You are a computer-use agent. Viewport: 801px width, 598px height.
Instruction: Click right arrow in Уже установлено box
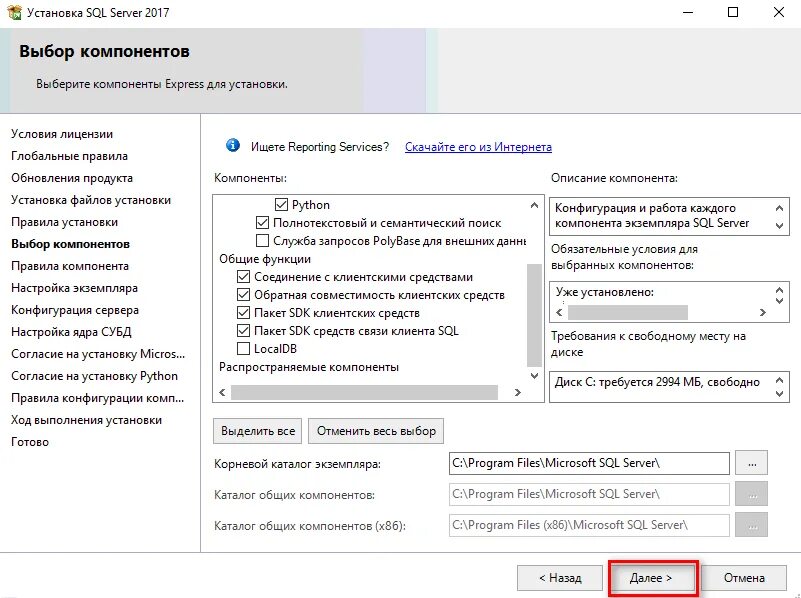[763, 312]
